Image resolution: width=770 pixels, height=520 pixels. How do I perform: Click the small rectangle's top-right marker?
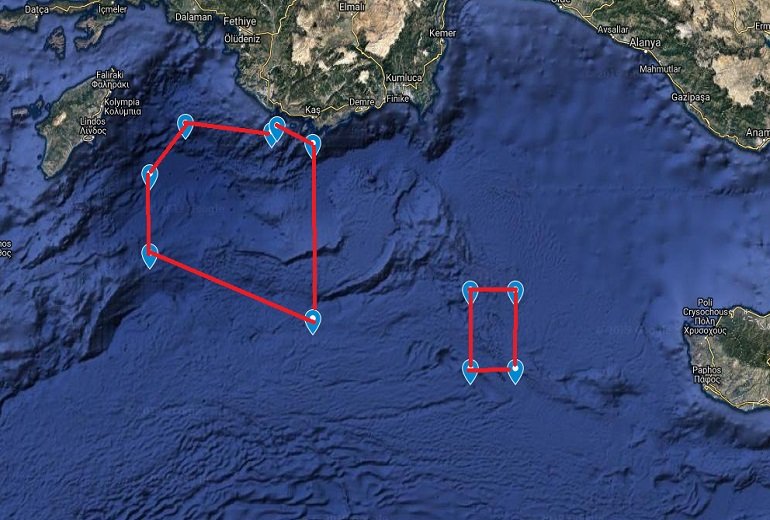click(515, 293)
